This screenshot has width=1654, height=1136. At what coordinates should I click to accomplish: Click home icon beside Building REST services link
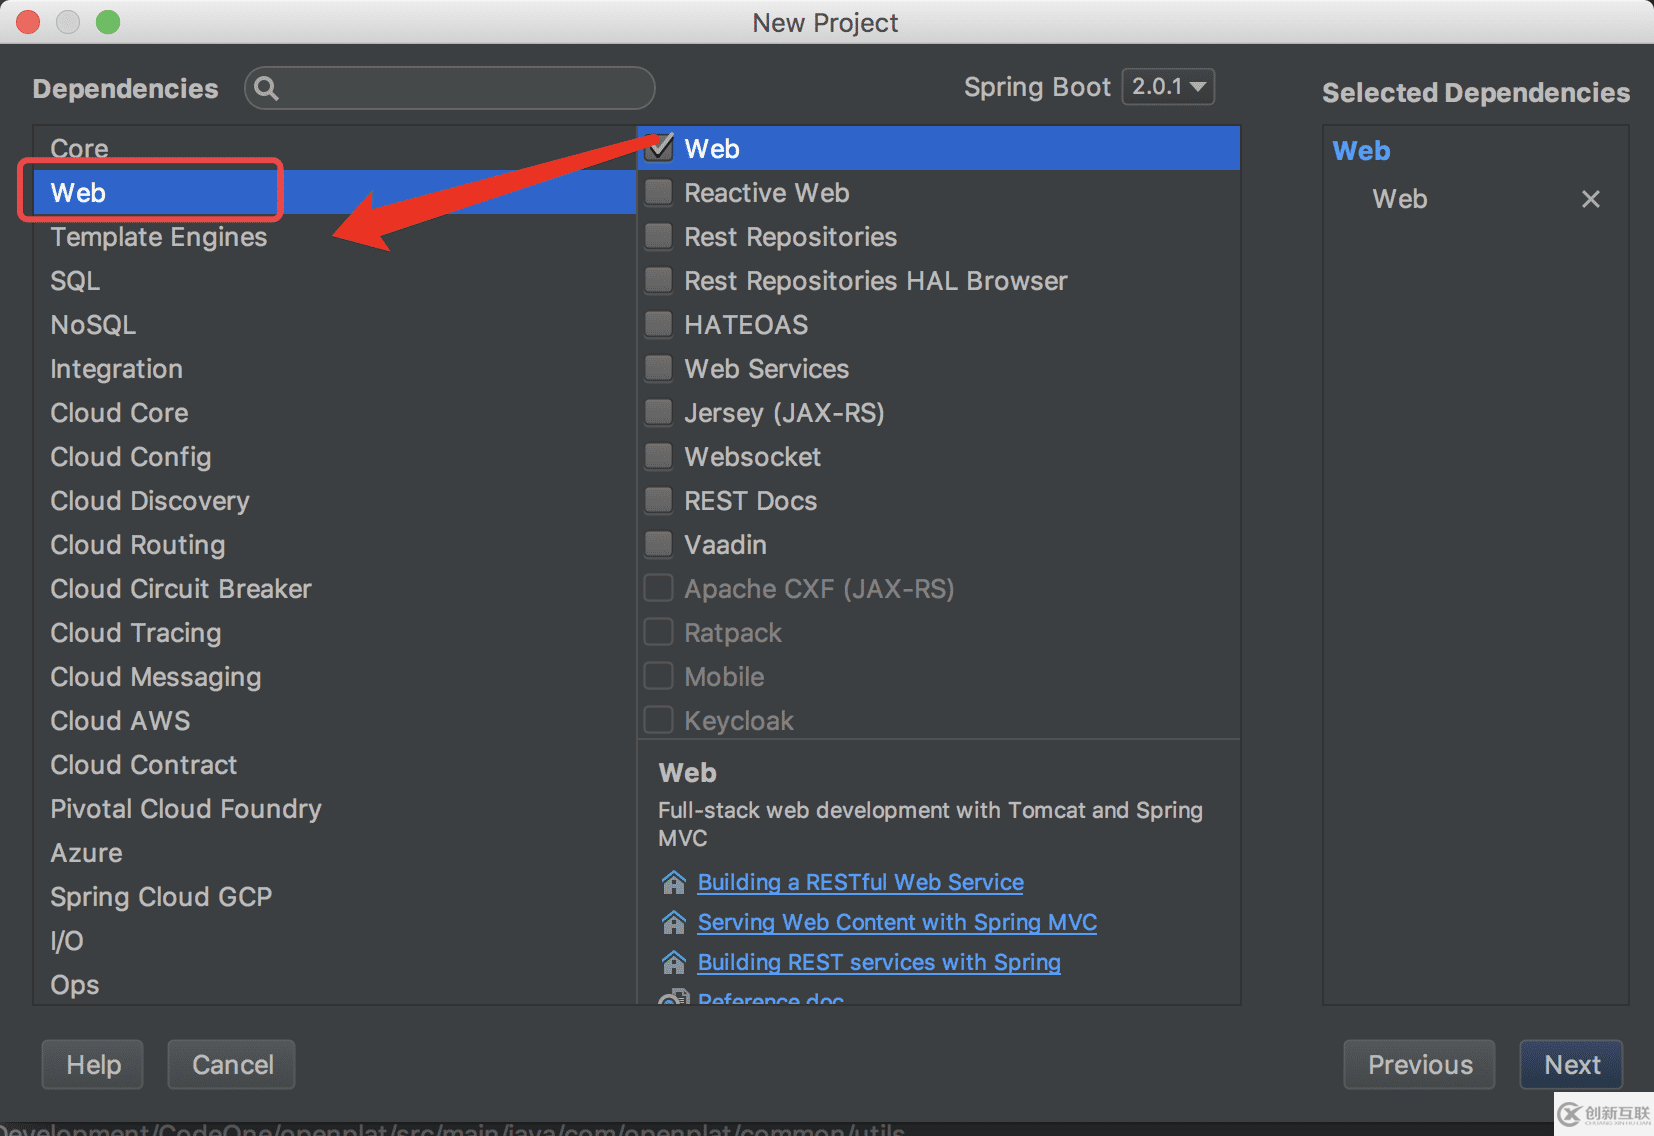coord(674,962)
